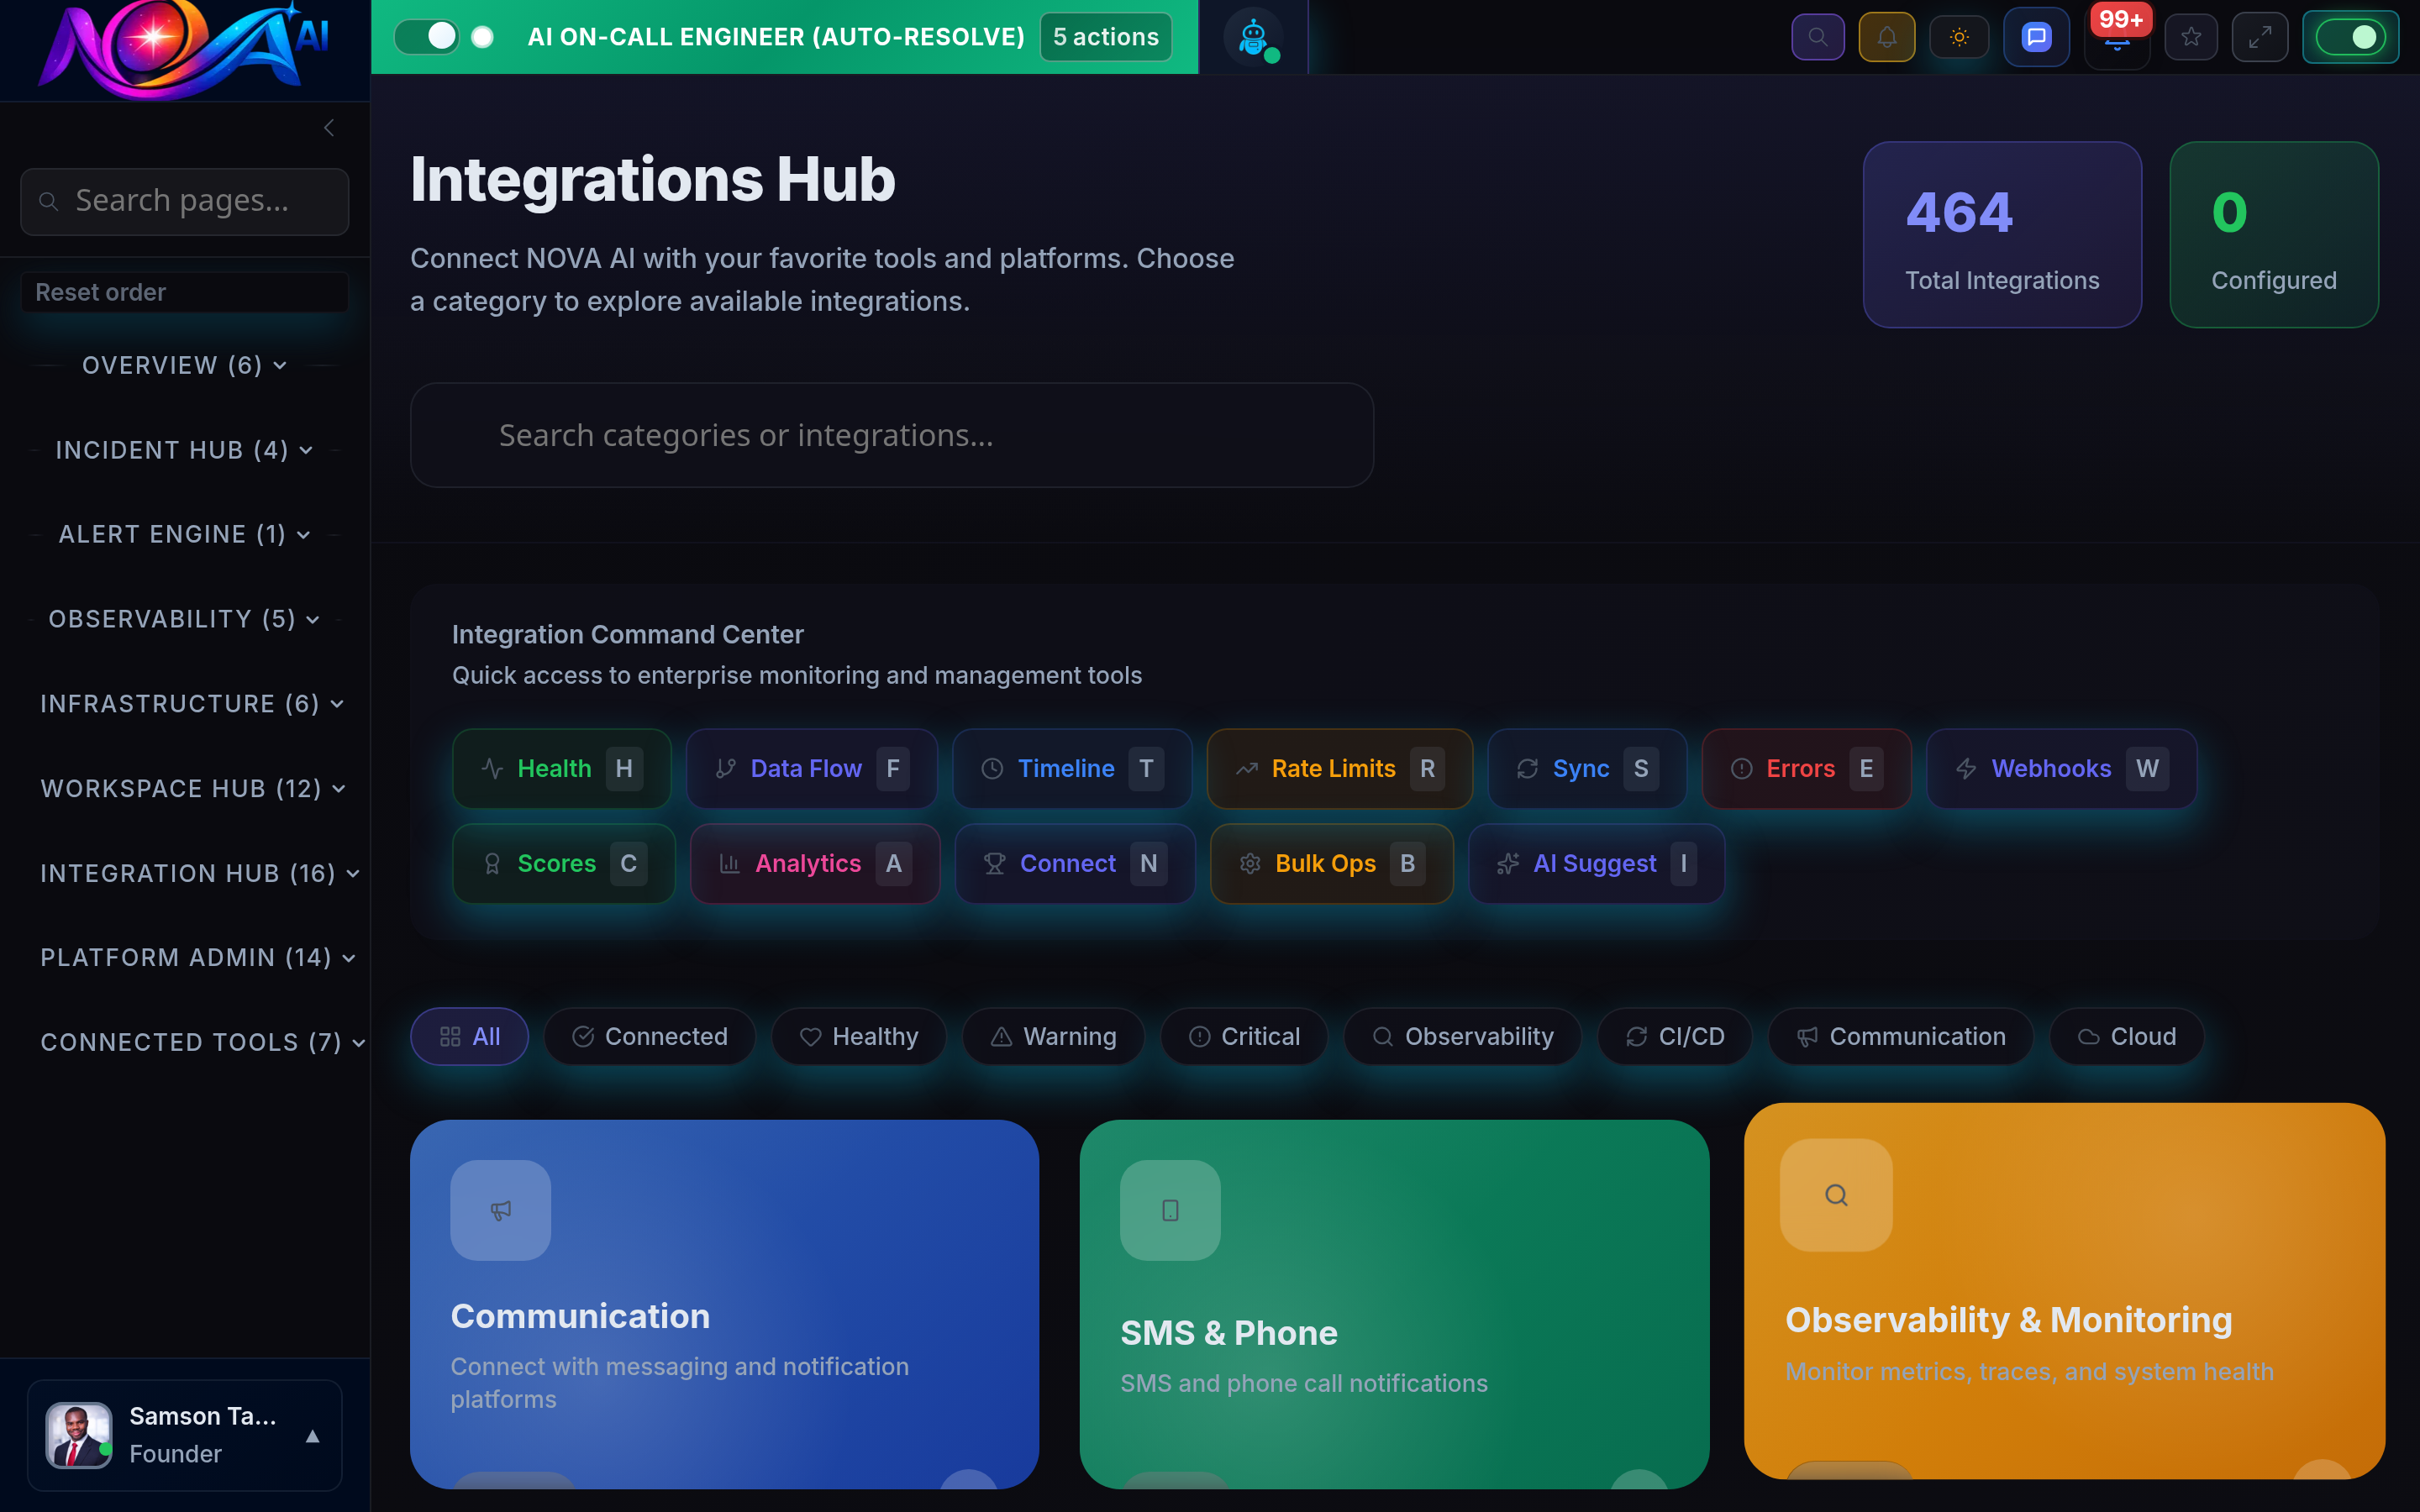Switch to the Connected filter tab
Image resolution: width=2420 pixels, height=1512 pixels.
tap(649, 1036)
